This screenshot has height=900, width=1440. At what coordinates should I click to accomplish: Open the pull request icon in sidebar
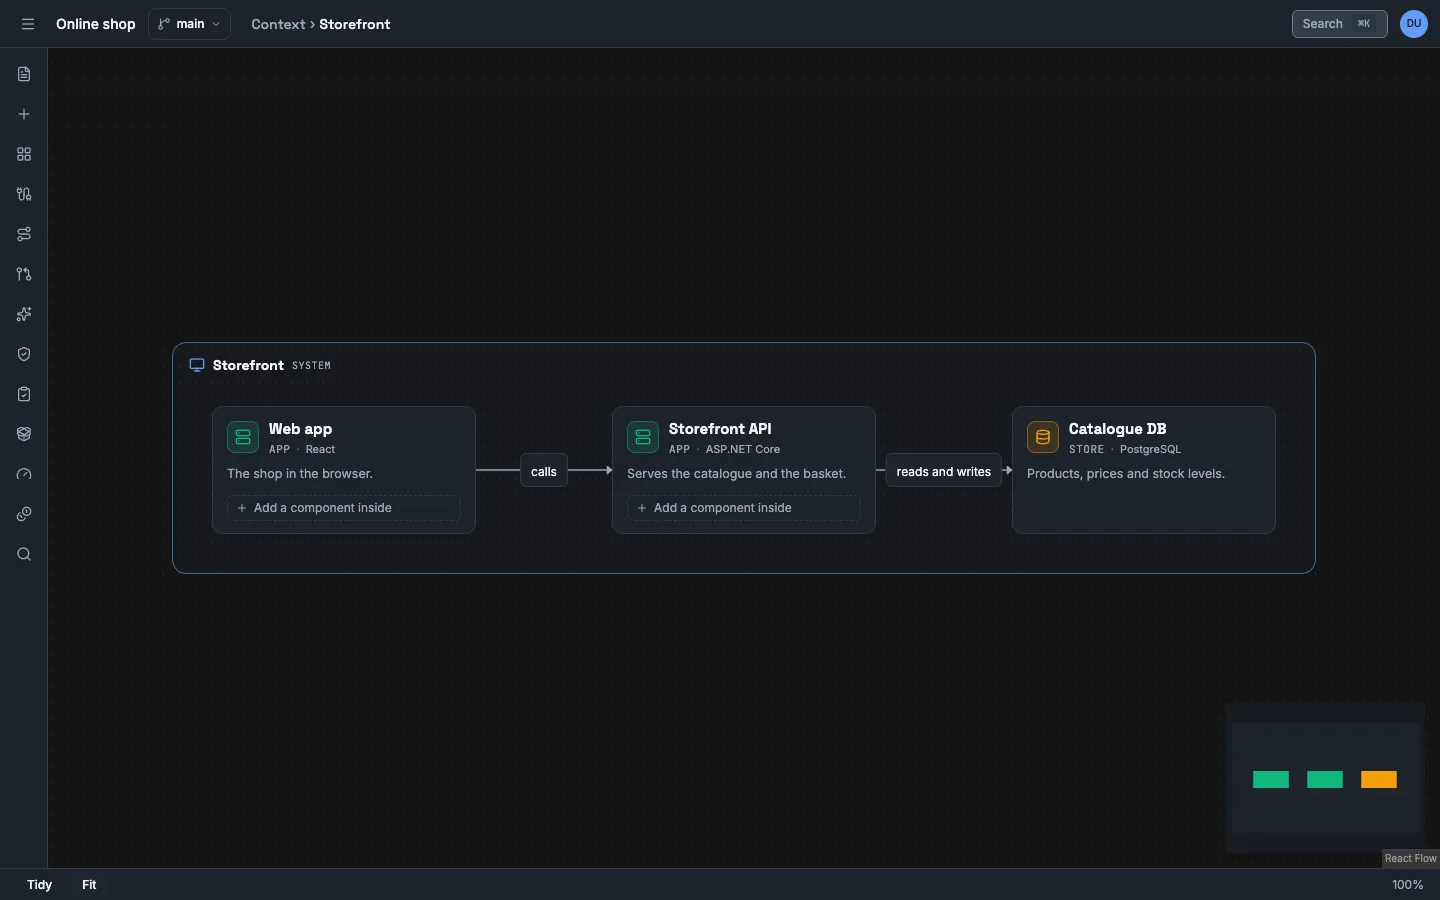click(x=24, y=274)
